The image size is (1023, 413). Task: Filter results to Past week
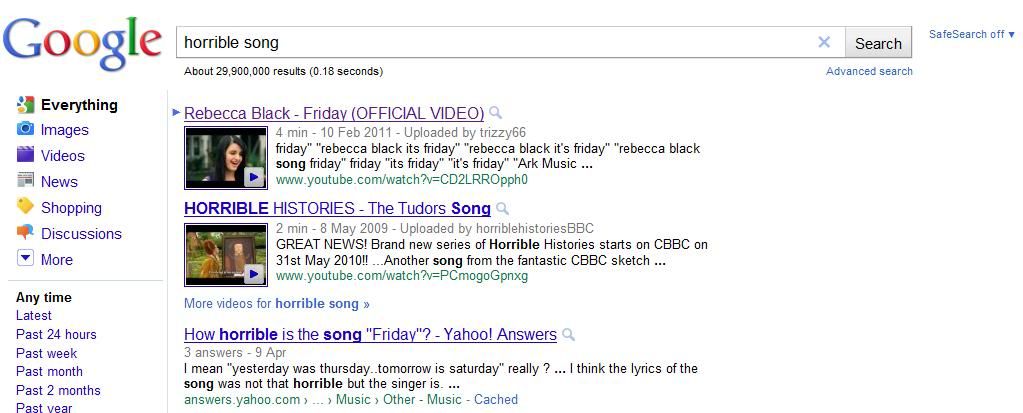pyautogui.click(x=46, y=353)
